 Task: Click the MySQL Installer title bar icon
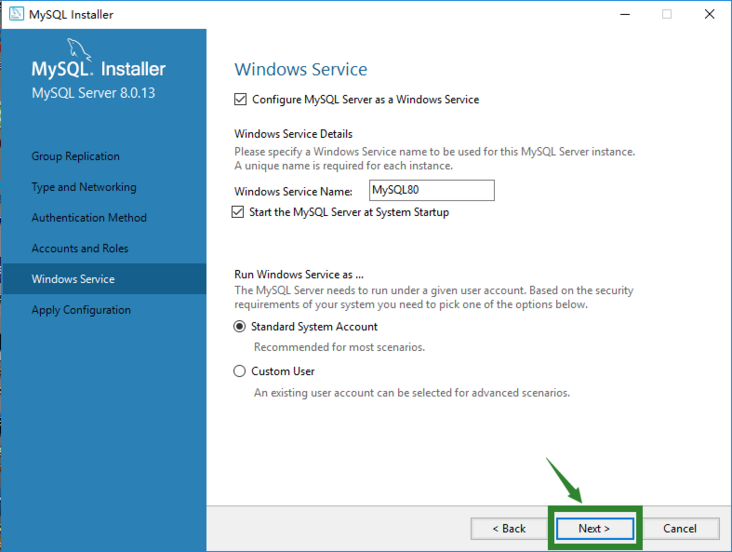[16, 14]
